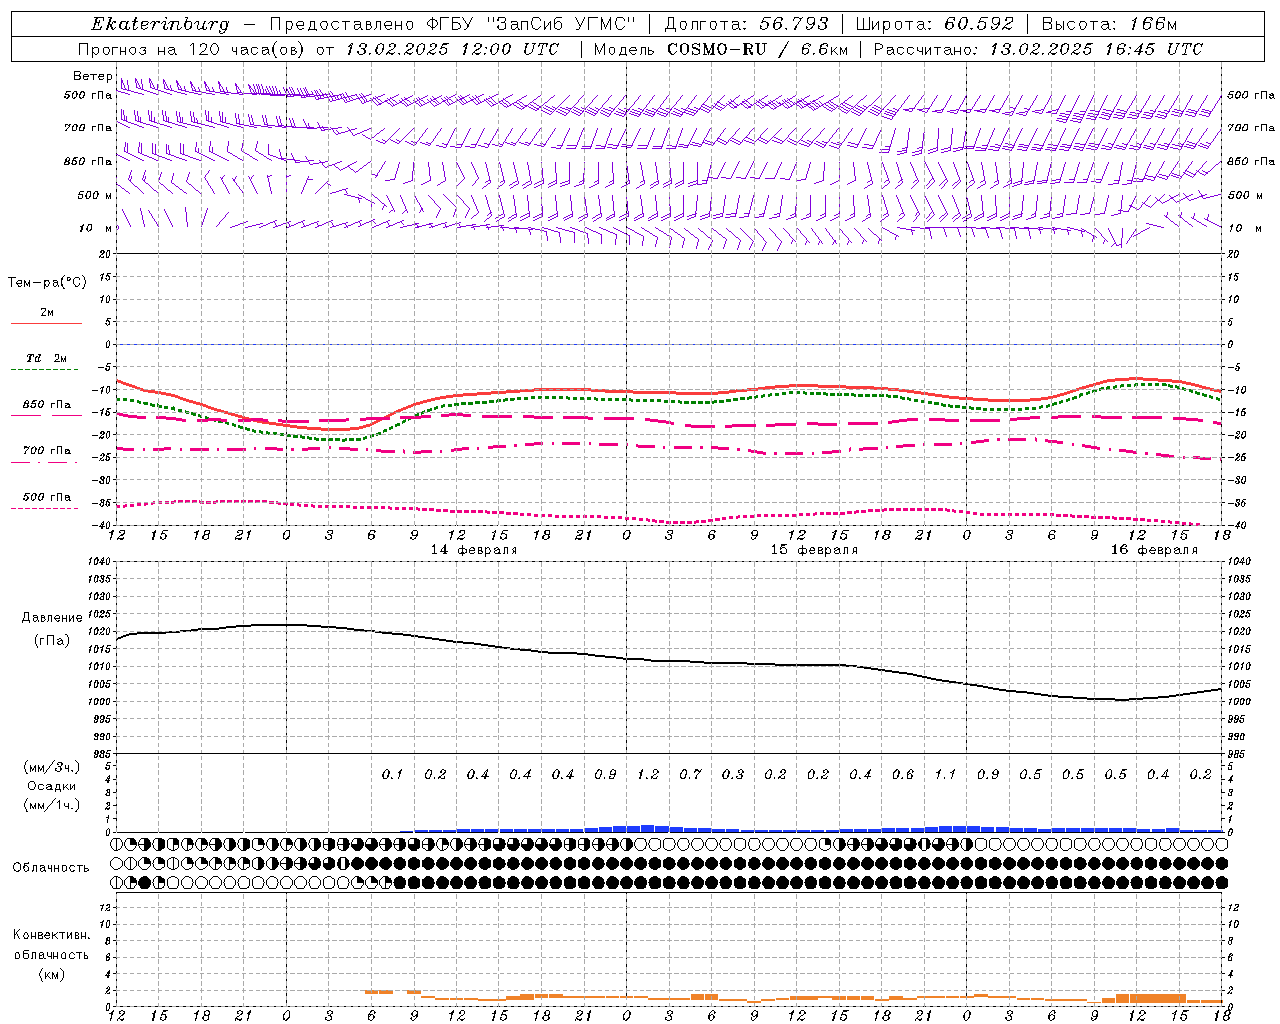Click the 0.6 precipitation value

point(903,774)
